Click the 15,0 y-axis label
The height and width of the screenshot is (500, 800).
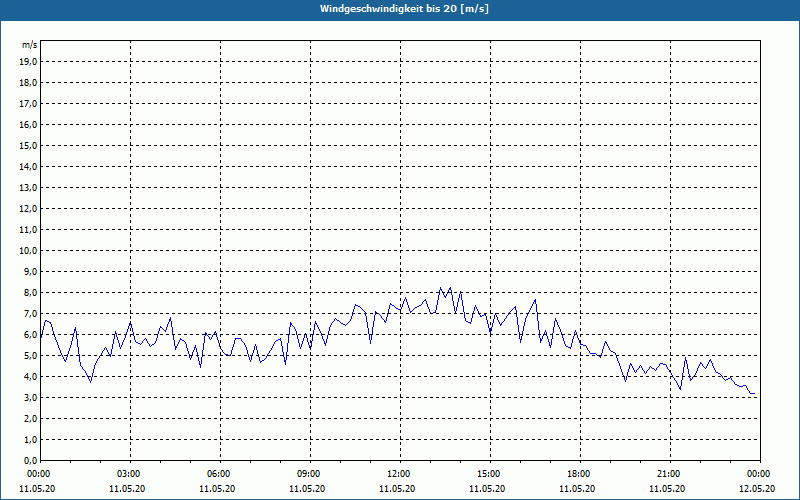(x=29, y=145)
